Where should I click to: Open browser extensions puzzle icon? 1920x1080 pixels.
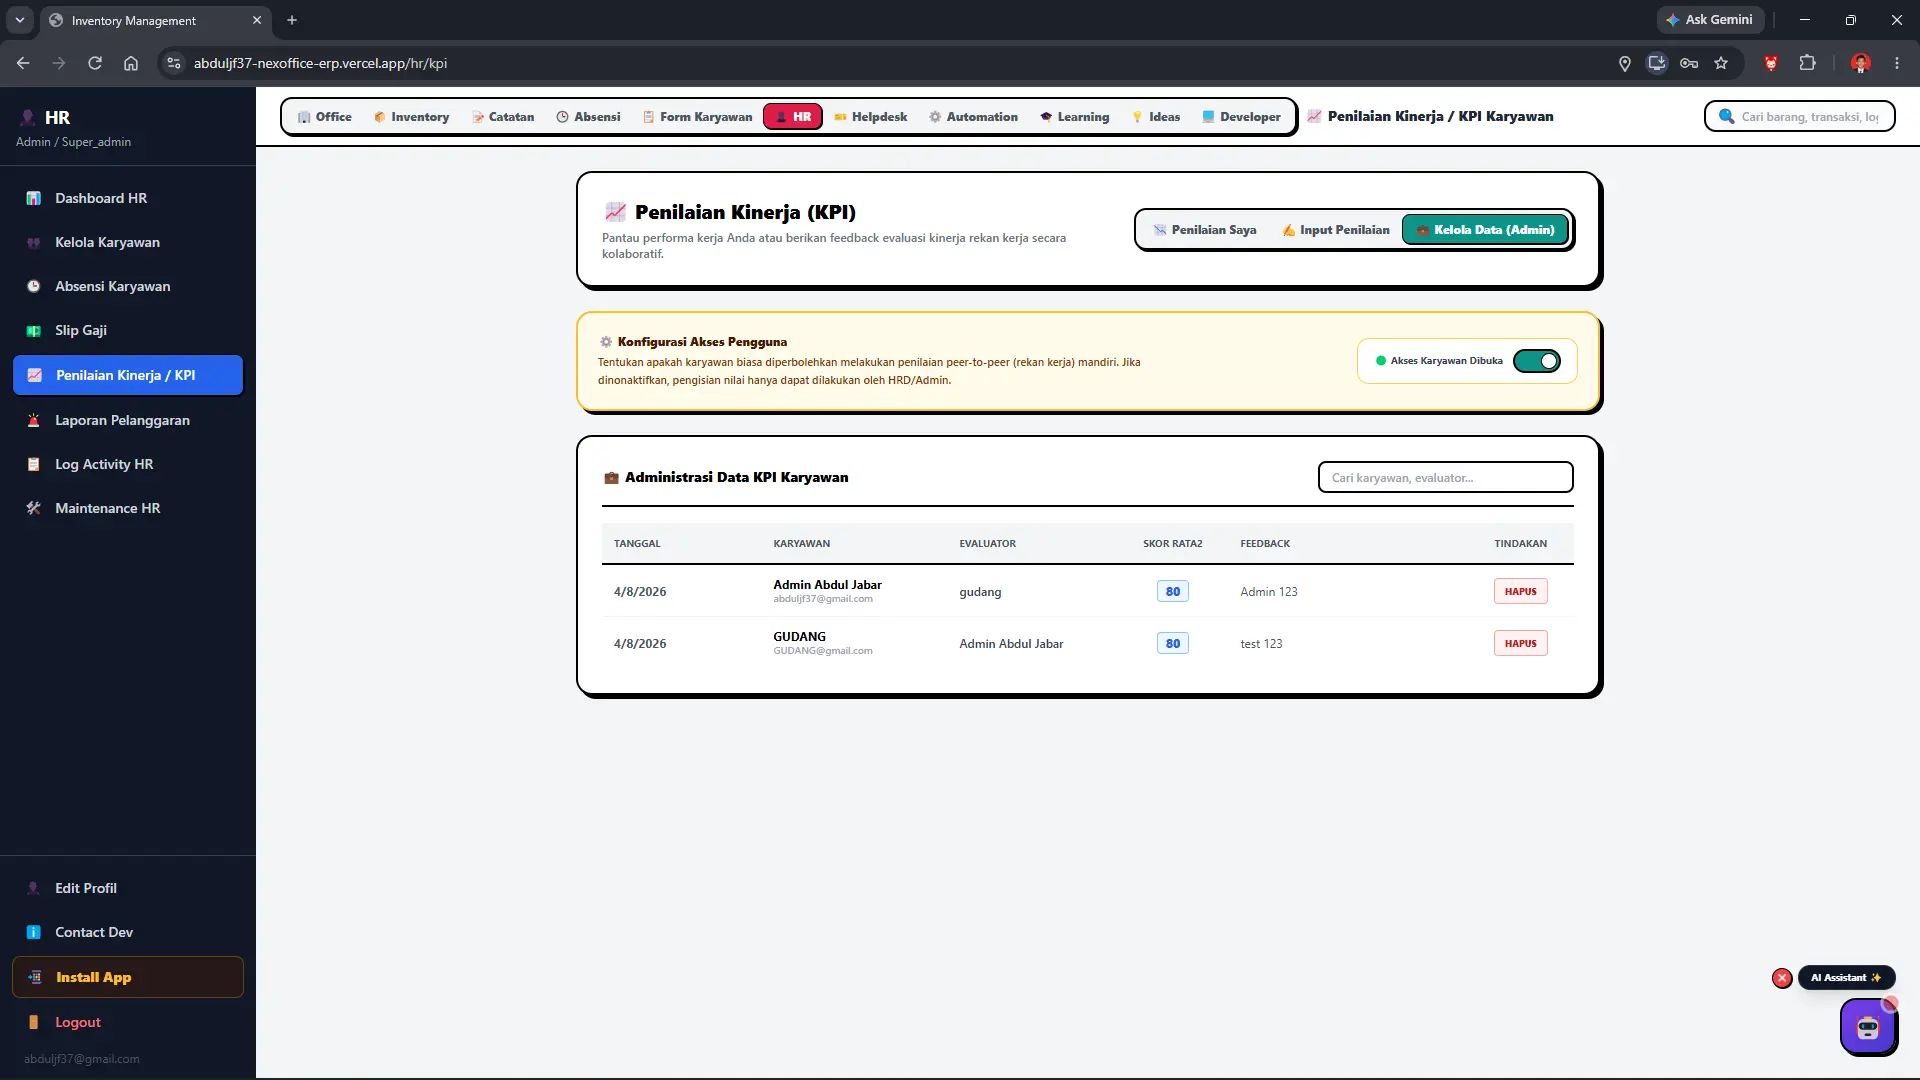1807,63
